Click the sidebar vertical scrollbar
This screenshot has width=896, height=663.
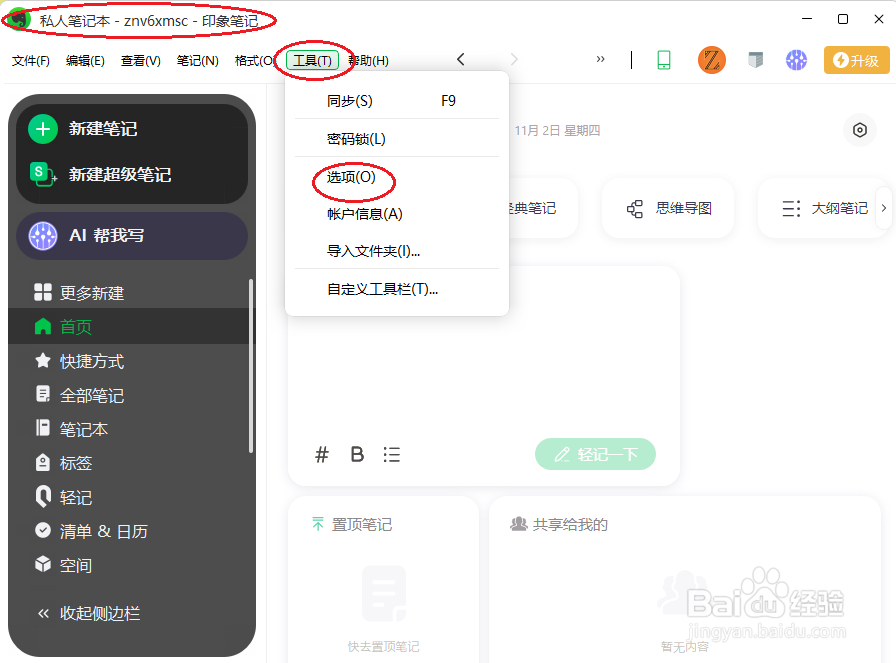tap(250, 366)
